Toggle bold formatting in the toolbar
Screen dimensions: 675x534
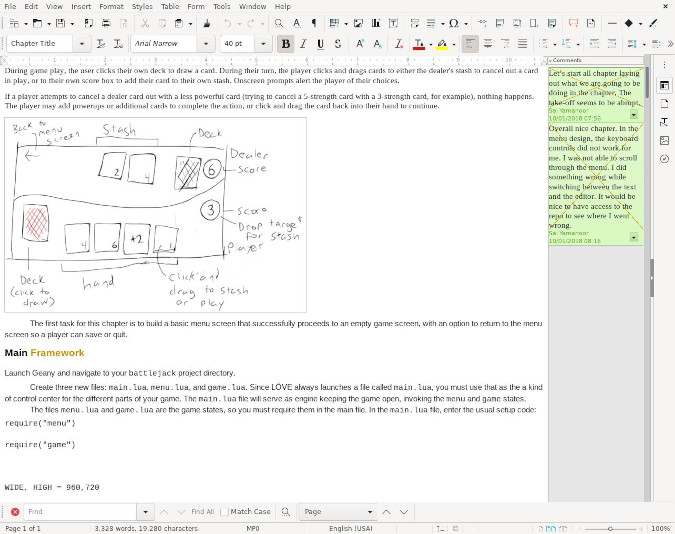click(x=286, y=44)
